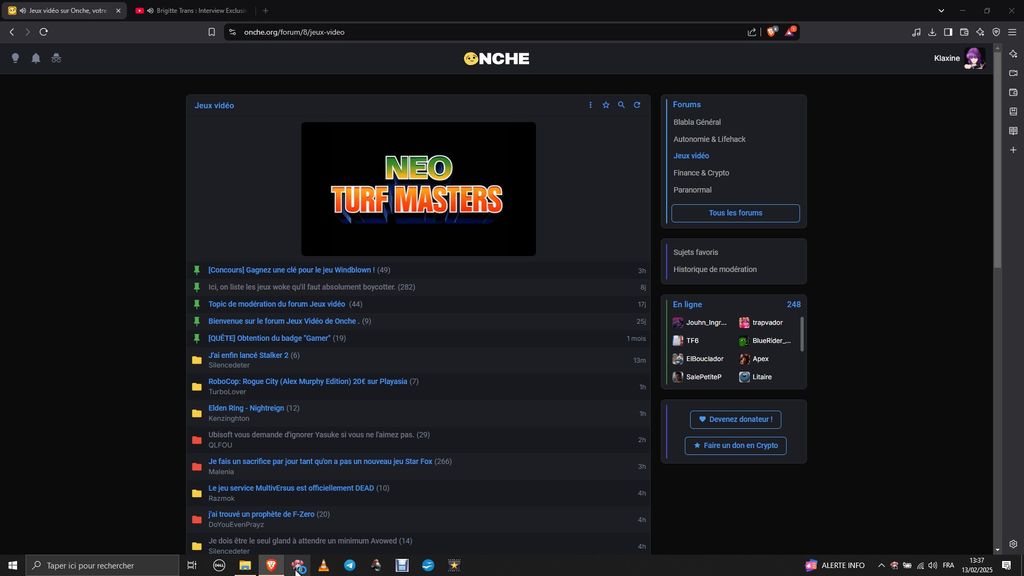Viewport: 1024px width, 576px height.
Task: Click author name Silencedeter under Stalker 2
Action: (x=229, y=365)
